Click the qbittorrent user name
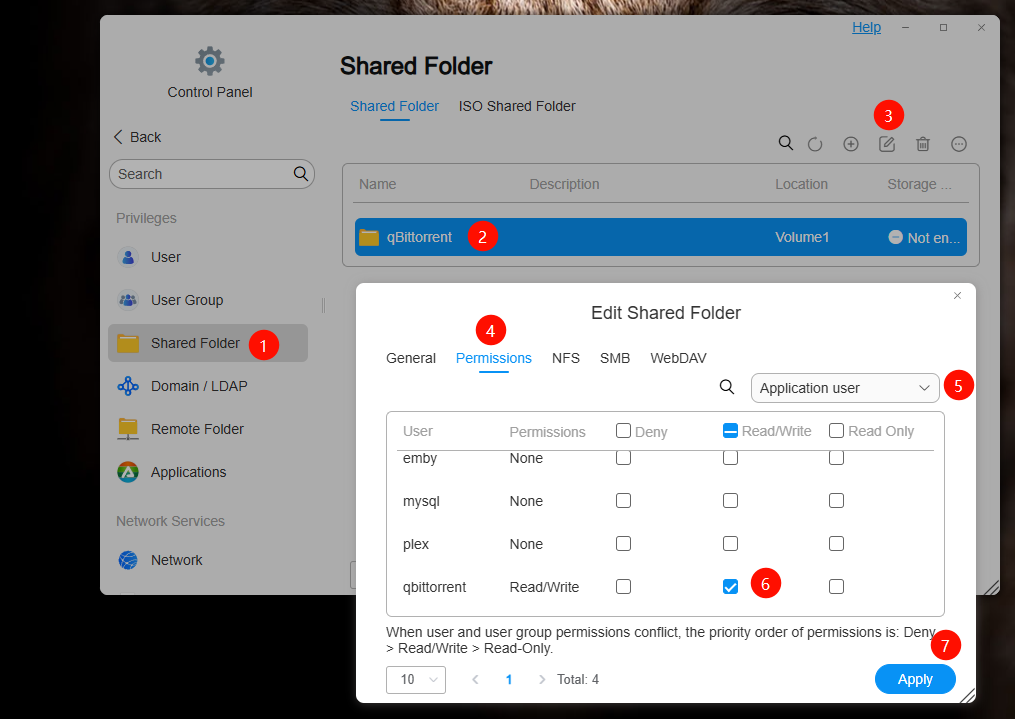The width and height of the screenshot is (1015, 719). point(434,587)
